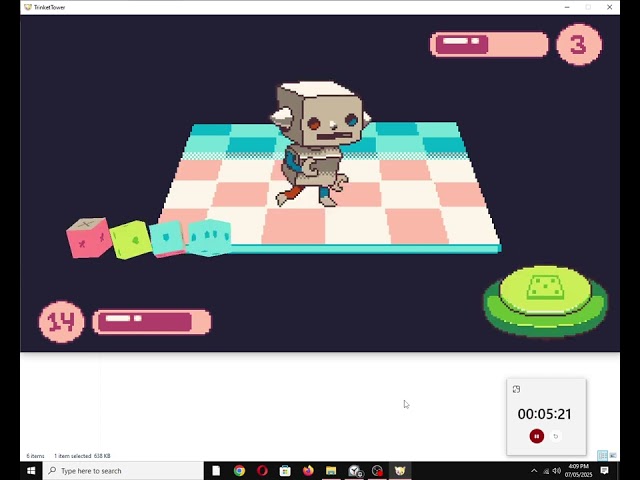The image size is (640, 480).
Task: Click the TrinketTower cat taskbar icon
Action: 400,471
